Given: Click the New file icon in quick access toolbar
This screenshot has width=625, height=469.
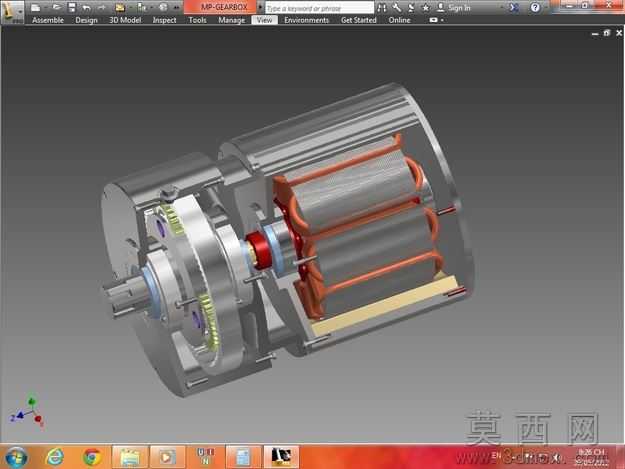Looking at the screenshot, I should (36, 7).
